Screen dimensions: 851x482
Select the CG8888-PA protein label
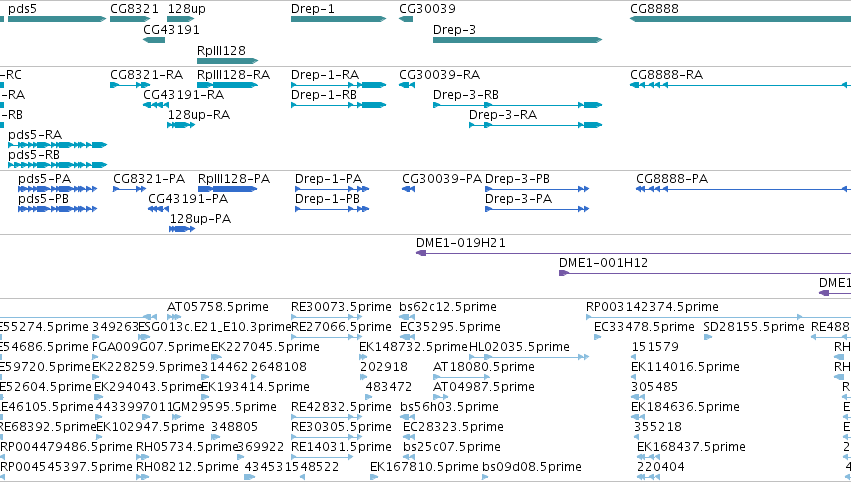point(672,179)
